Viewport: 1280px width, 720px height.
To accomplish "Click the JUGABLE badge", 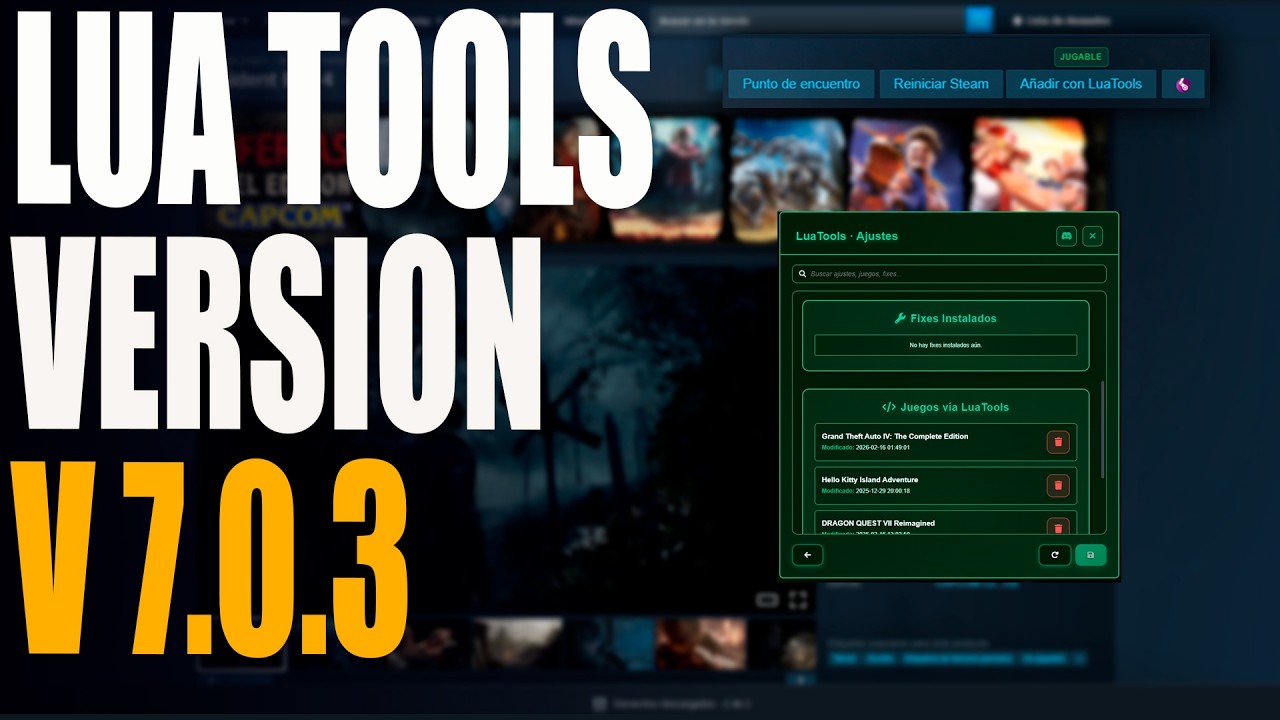I will tap(1081, 57).
